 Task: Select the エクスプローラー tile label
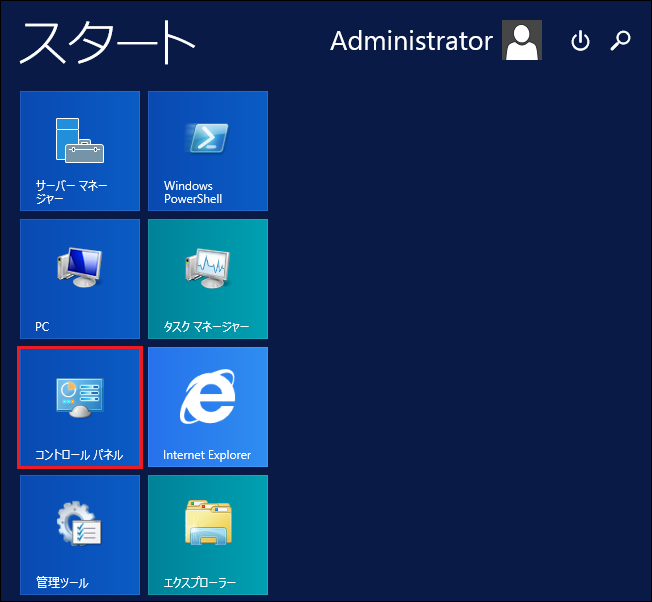pos(200,582)
